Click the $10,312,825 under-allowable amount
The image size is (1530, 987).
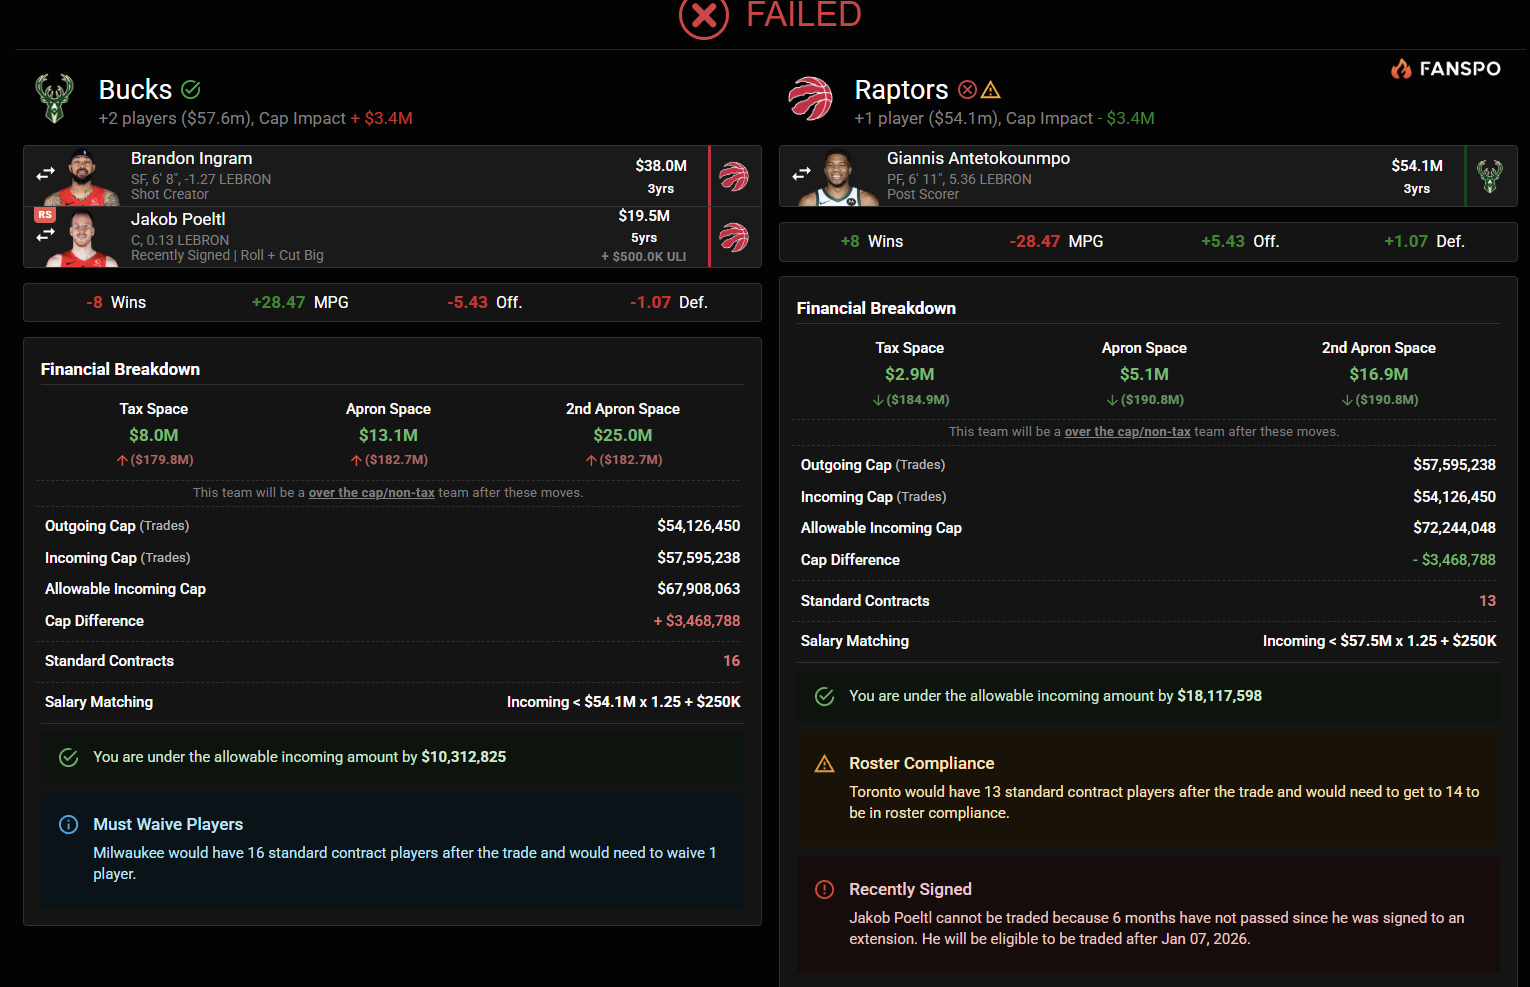tap(464, 757)
